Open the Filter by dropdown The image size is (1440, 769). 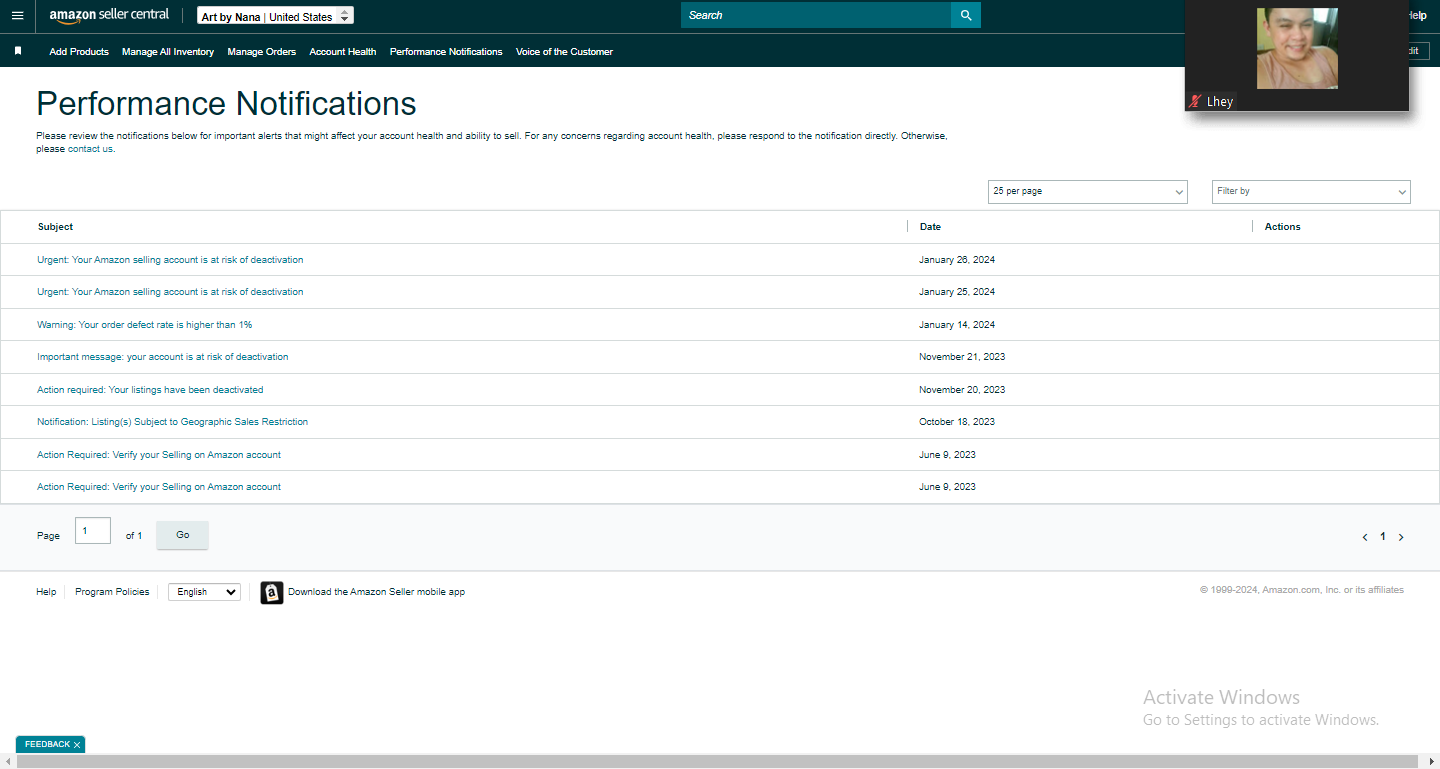click(x=1311, y=191)
